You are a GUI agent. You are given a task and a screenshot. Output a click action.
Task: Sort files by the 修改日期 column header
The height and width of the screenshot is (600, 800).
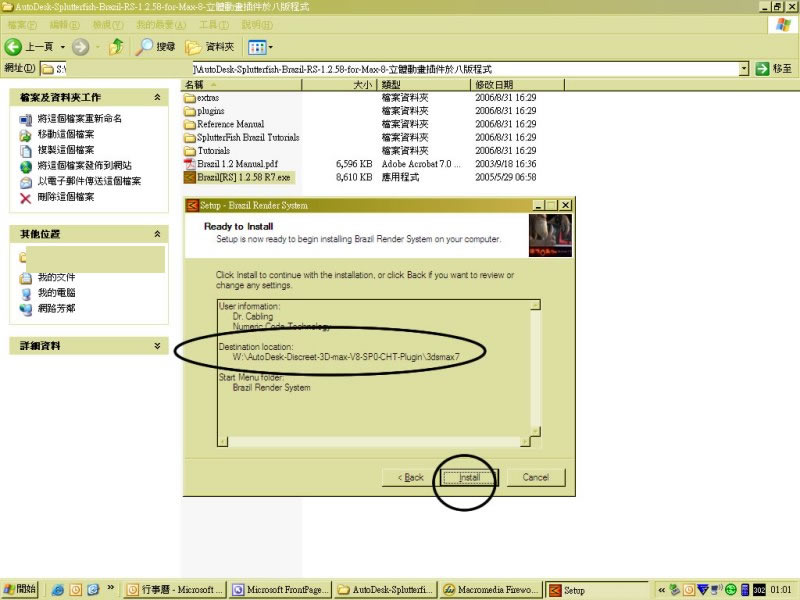coord(517,85)
